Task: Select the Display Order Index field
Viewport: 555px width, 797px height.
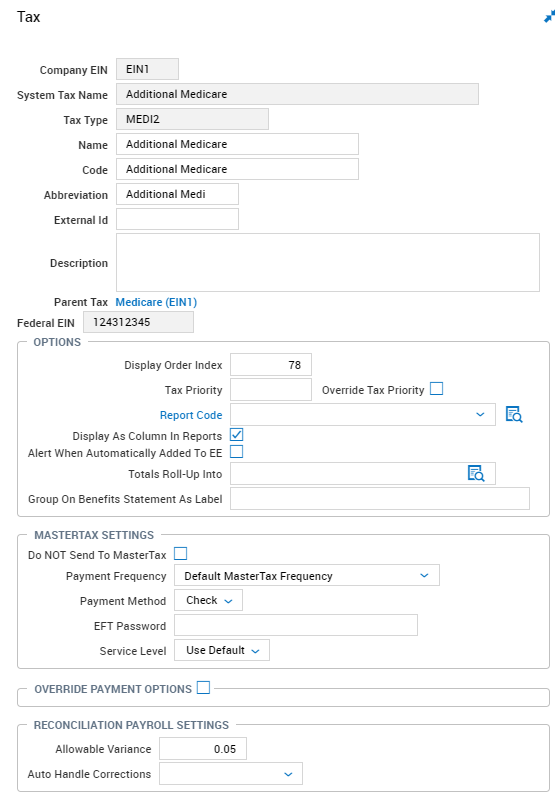Action: (x=271, y=364)
